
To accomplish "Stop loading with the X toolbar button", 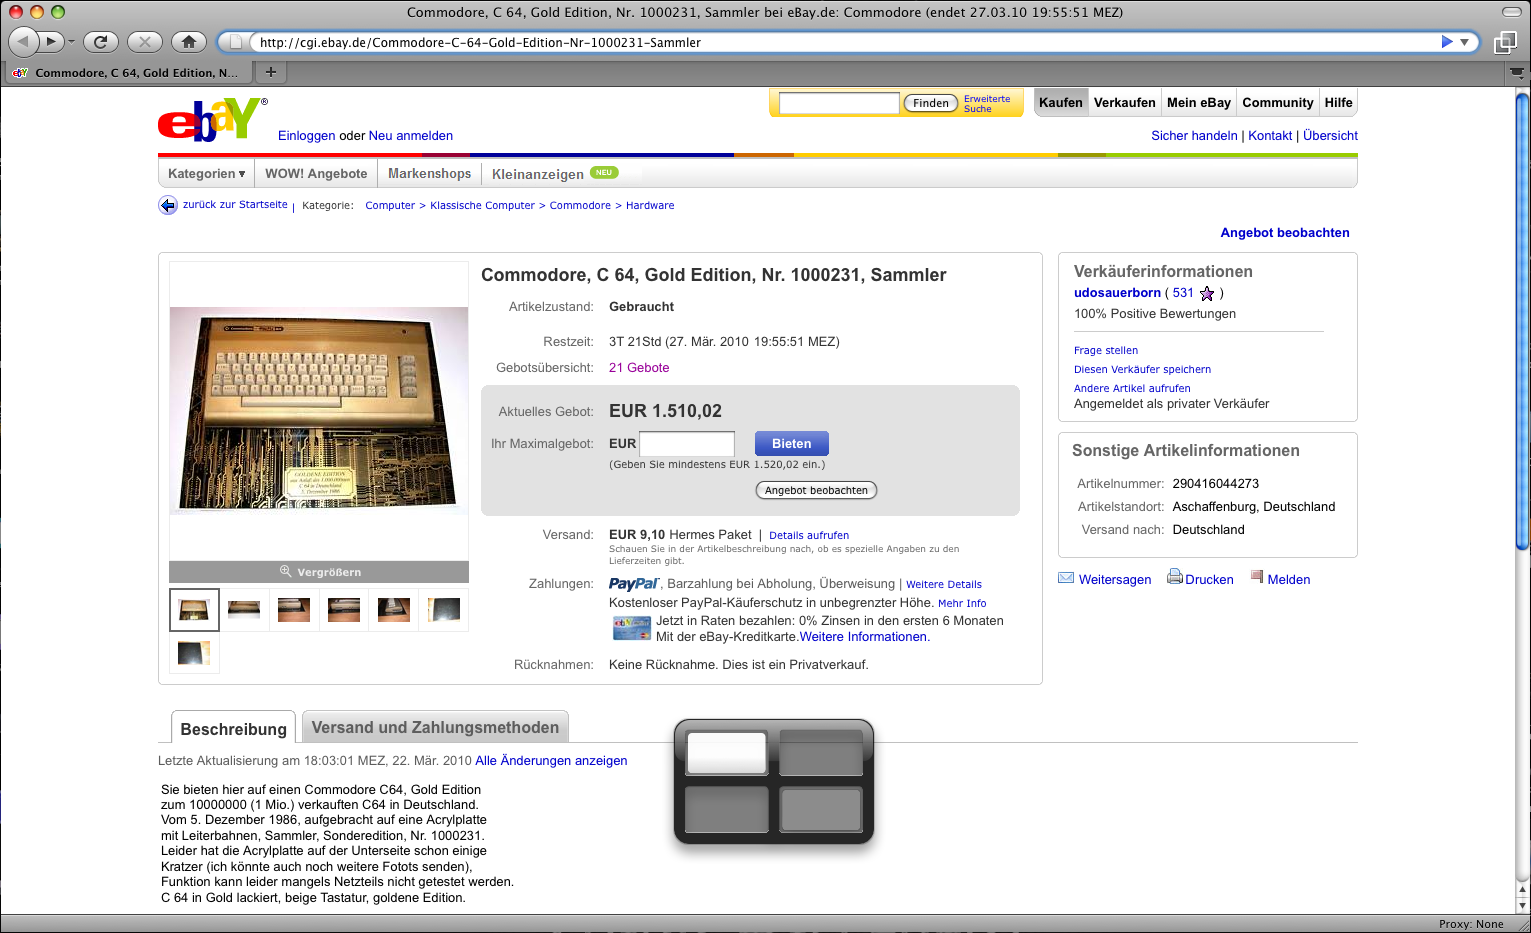I will [x=145, y=42].
